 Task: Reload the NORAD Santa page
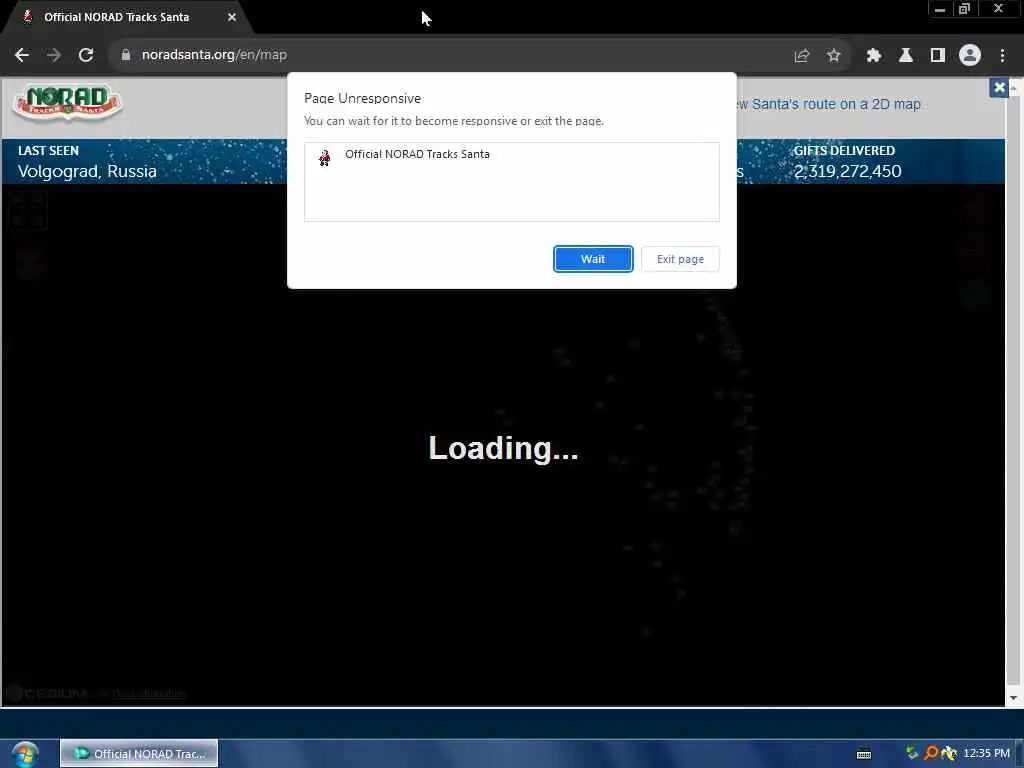click(86, 55)
